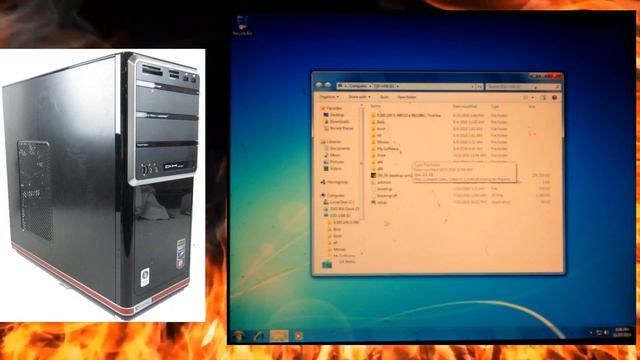Click the address bar refresh button

click(x=480, y=87)
